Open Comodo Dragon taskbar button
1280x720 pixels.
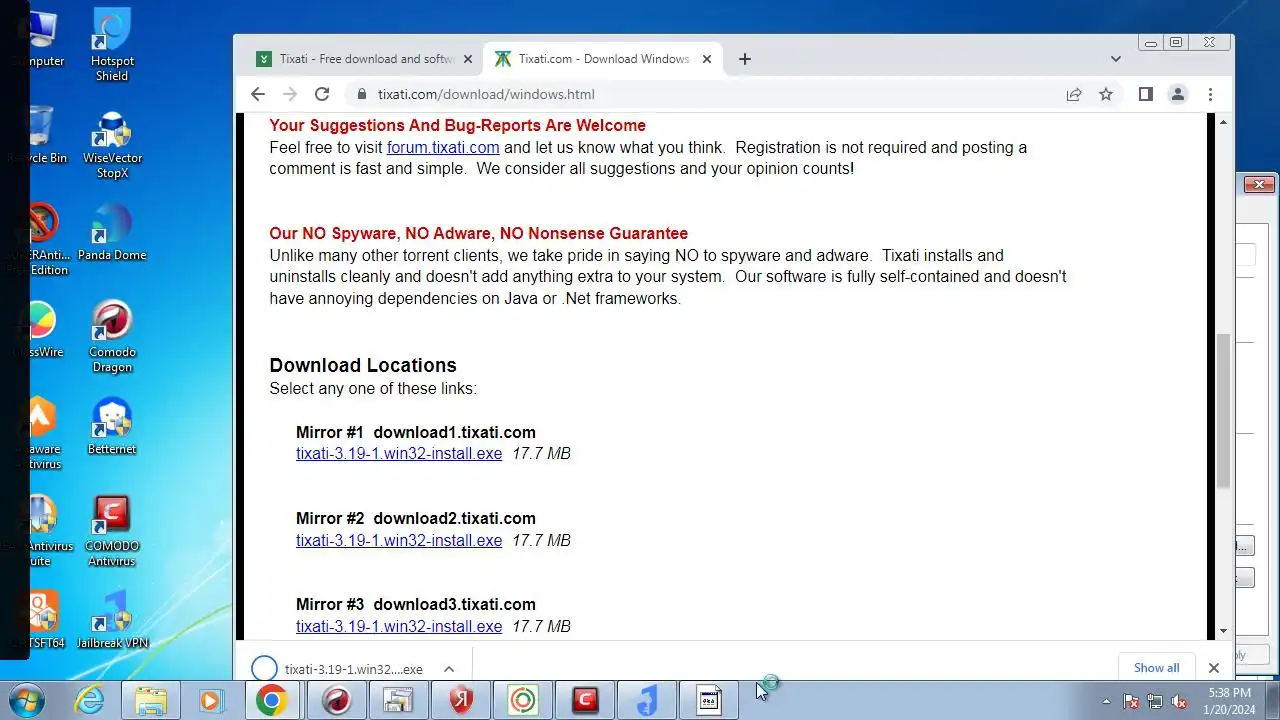[x=336, y=700]
